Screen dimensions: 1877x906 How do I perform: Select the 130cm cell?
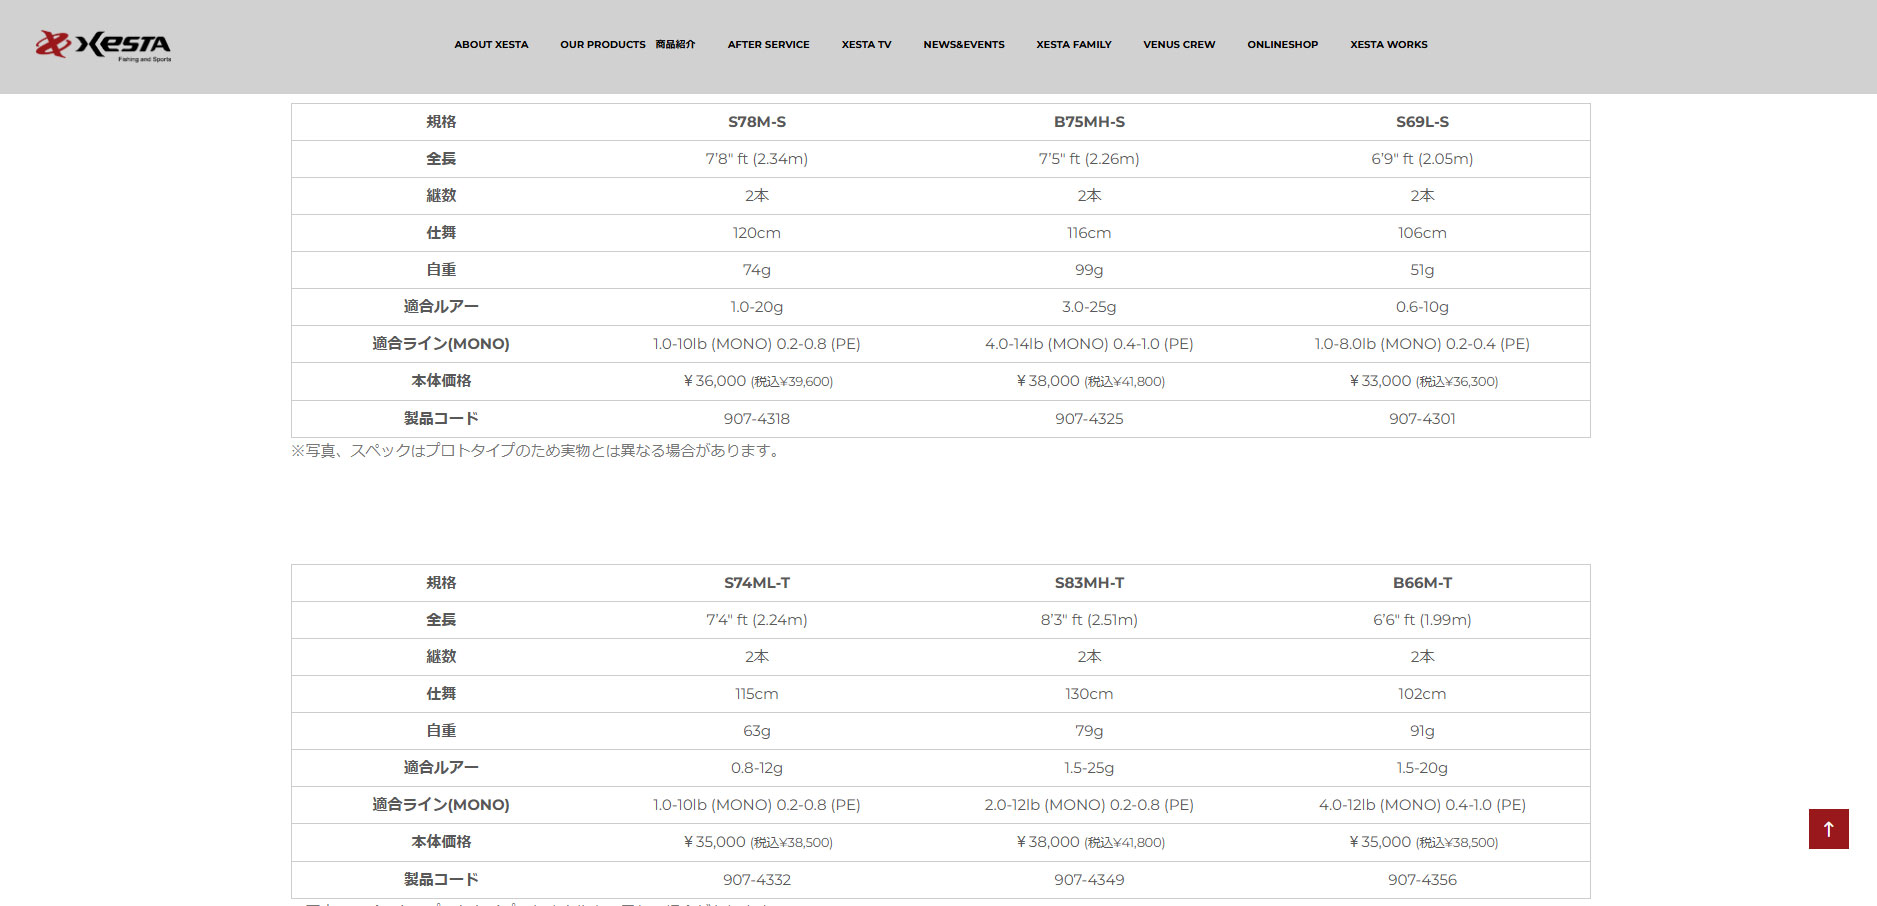pos(1089,694)
